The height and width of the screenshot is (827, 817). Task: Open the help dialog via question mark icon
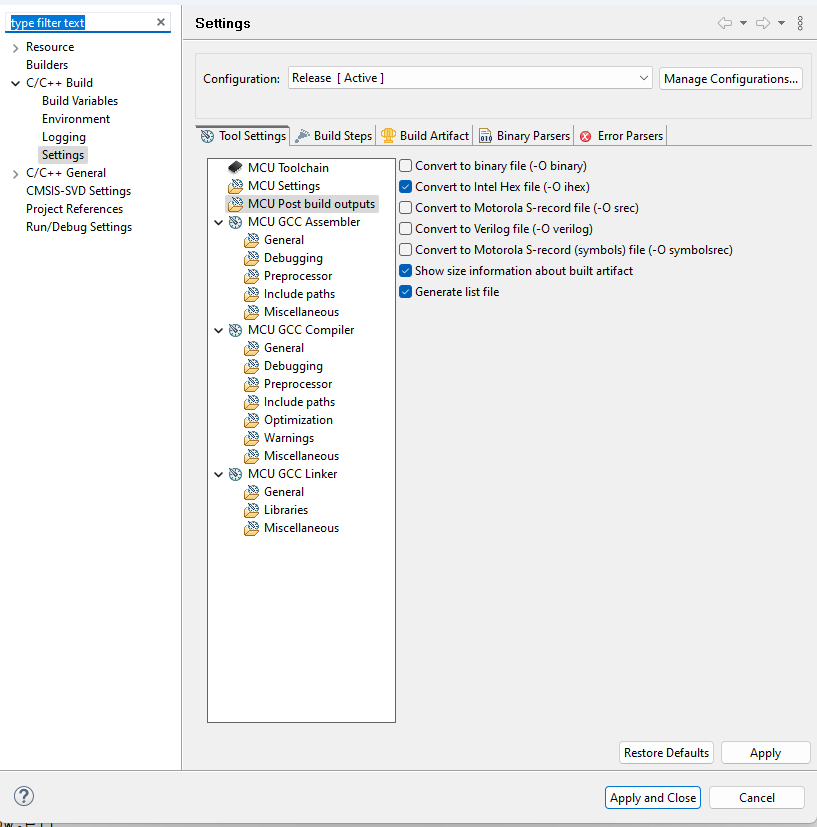click(x=22, y=795)
